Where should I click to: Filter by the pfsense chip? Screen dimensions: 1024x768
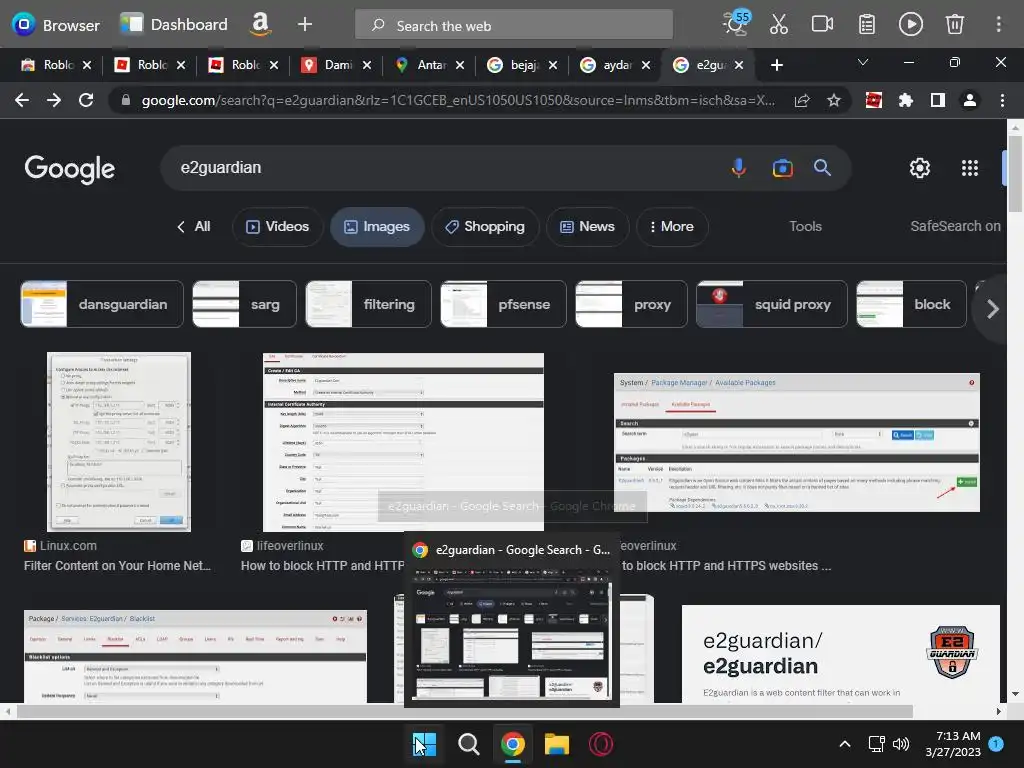point(503,304)
